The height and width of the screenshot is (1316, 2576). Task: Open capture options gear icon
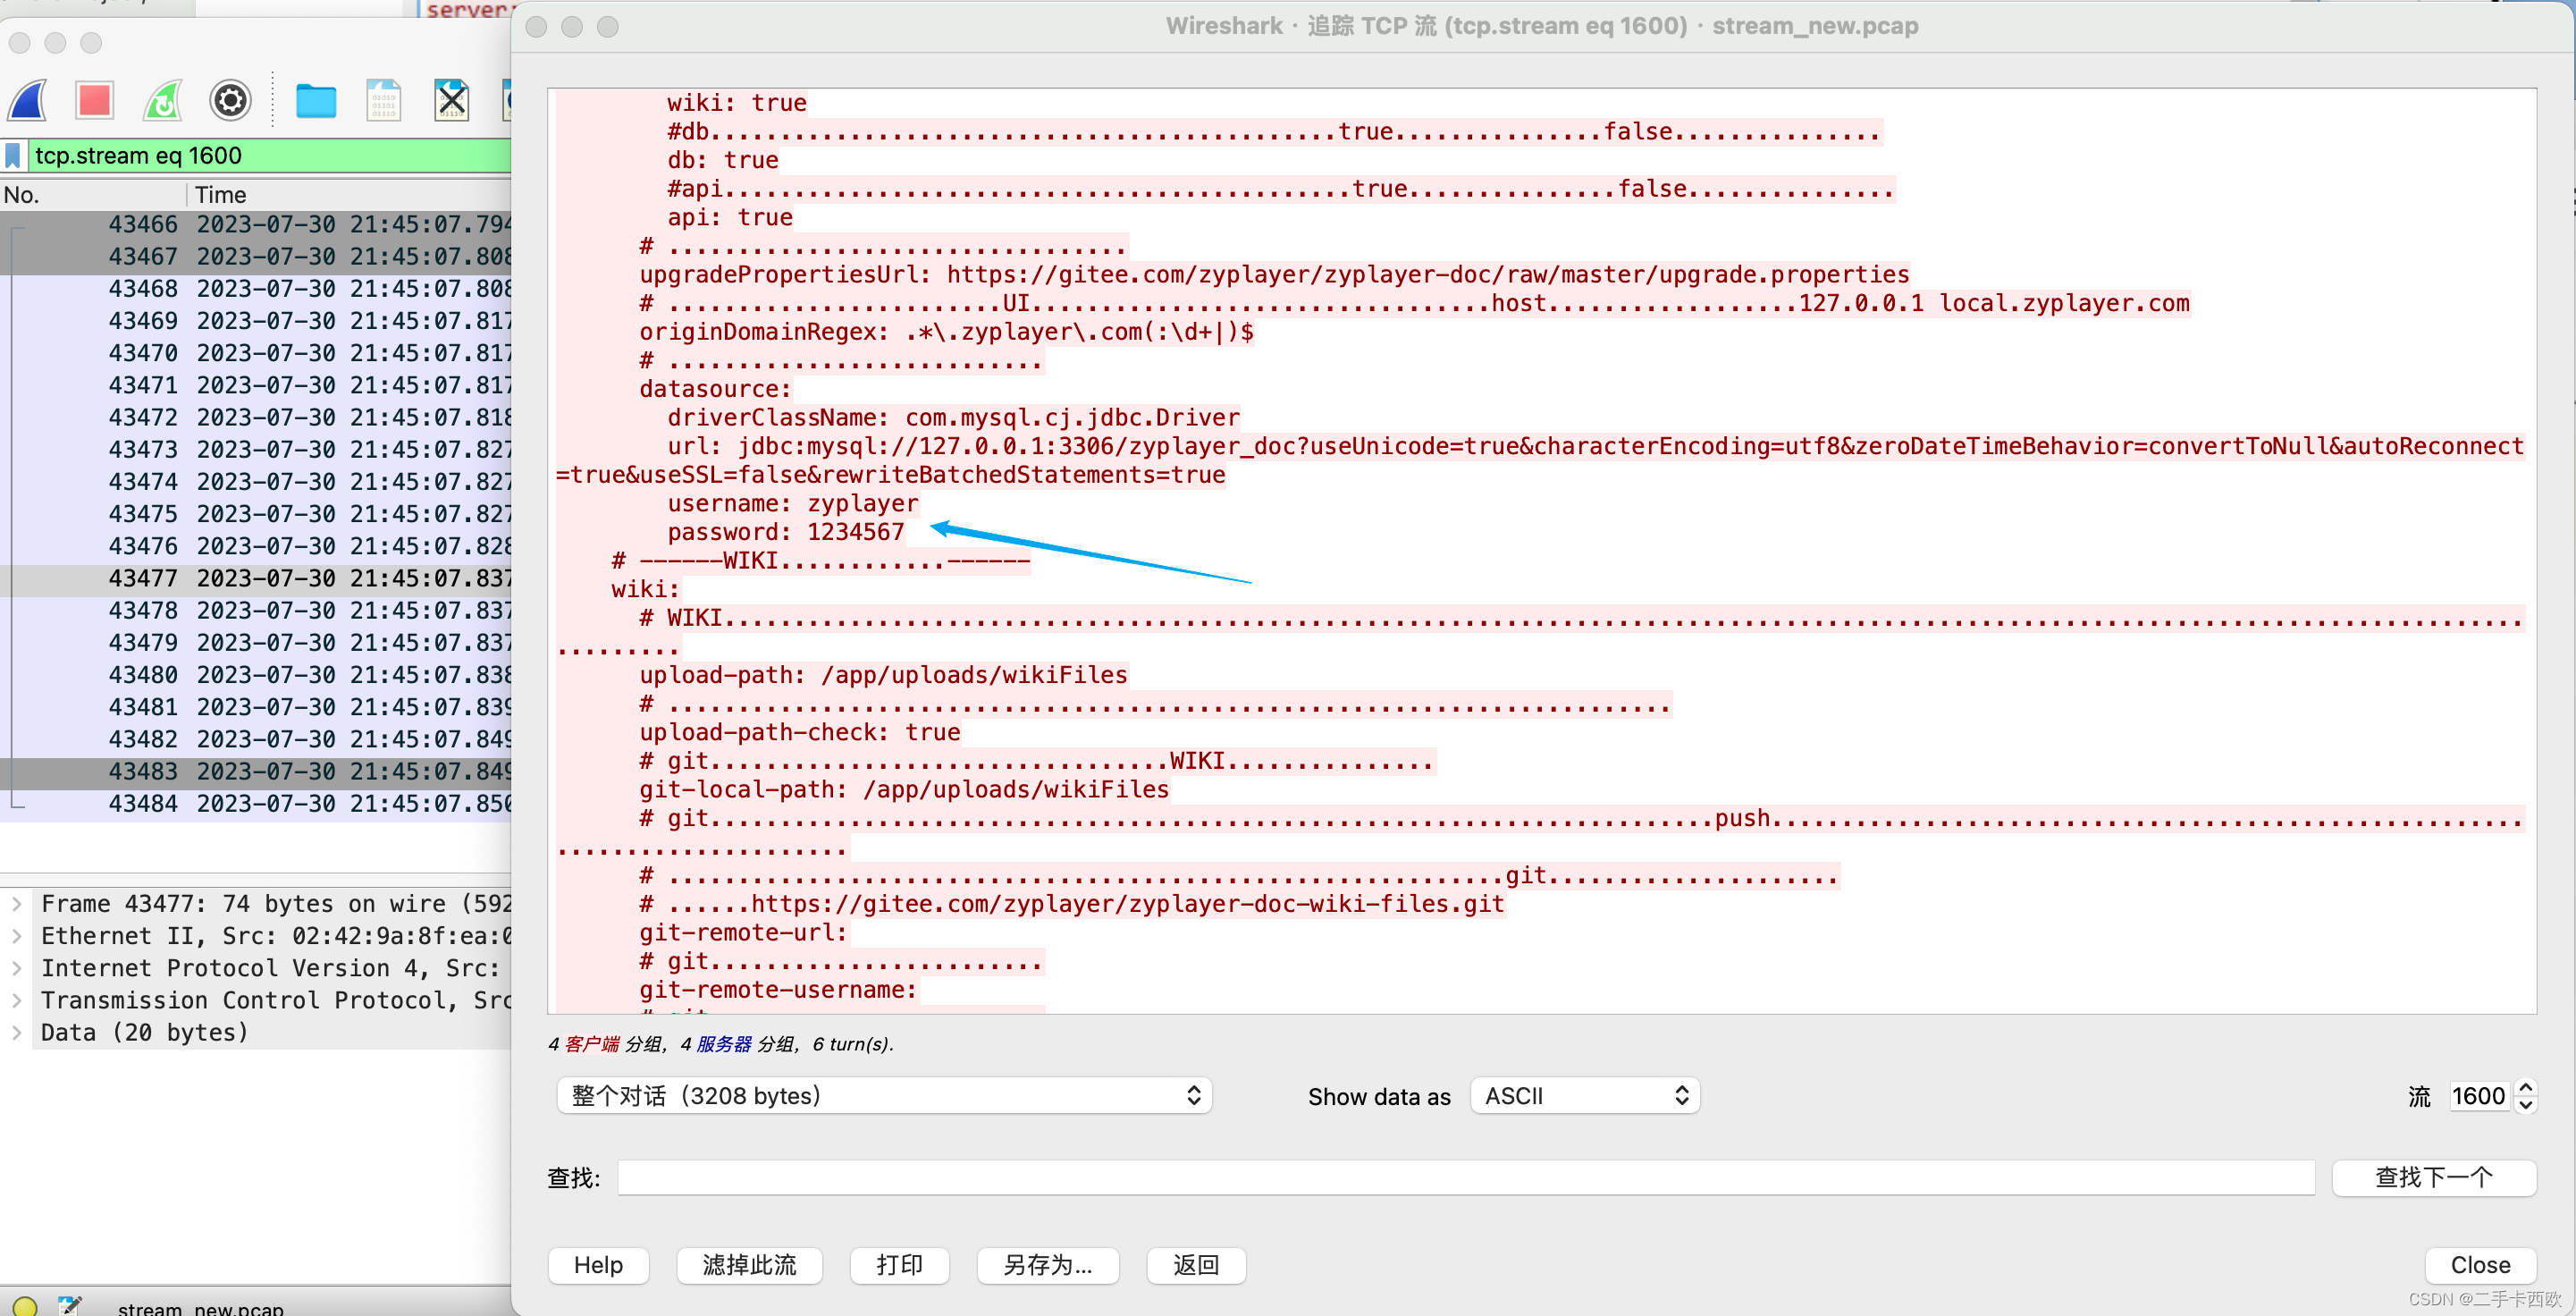pyautogui.click(x=230, y=101)
